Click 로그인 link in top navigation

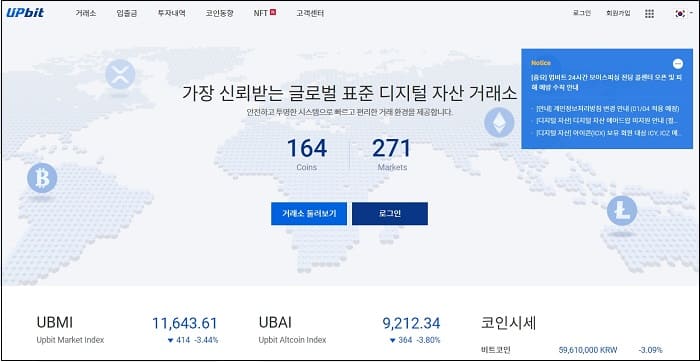582,13
